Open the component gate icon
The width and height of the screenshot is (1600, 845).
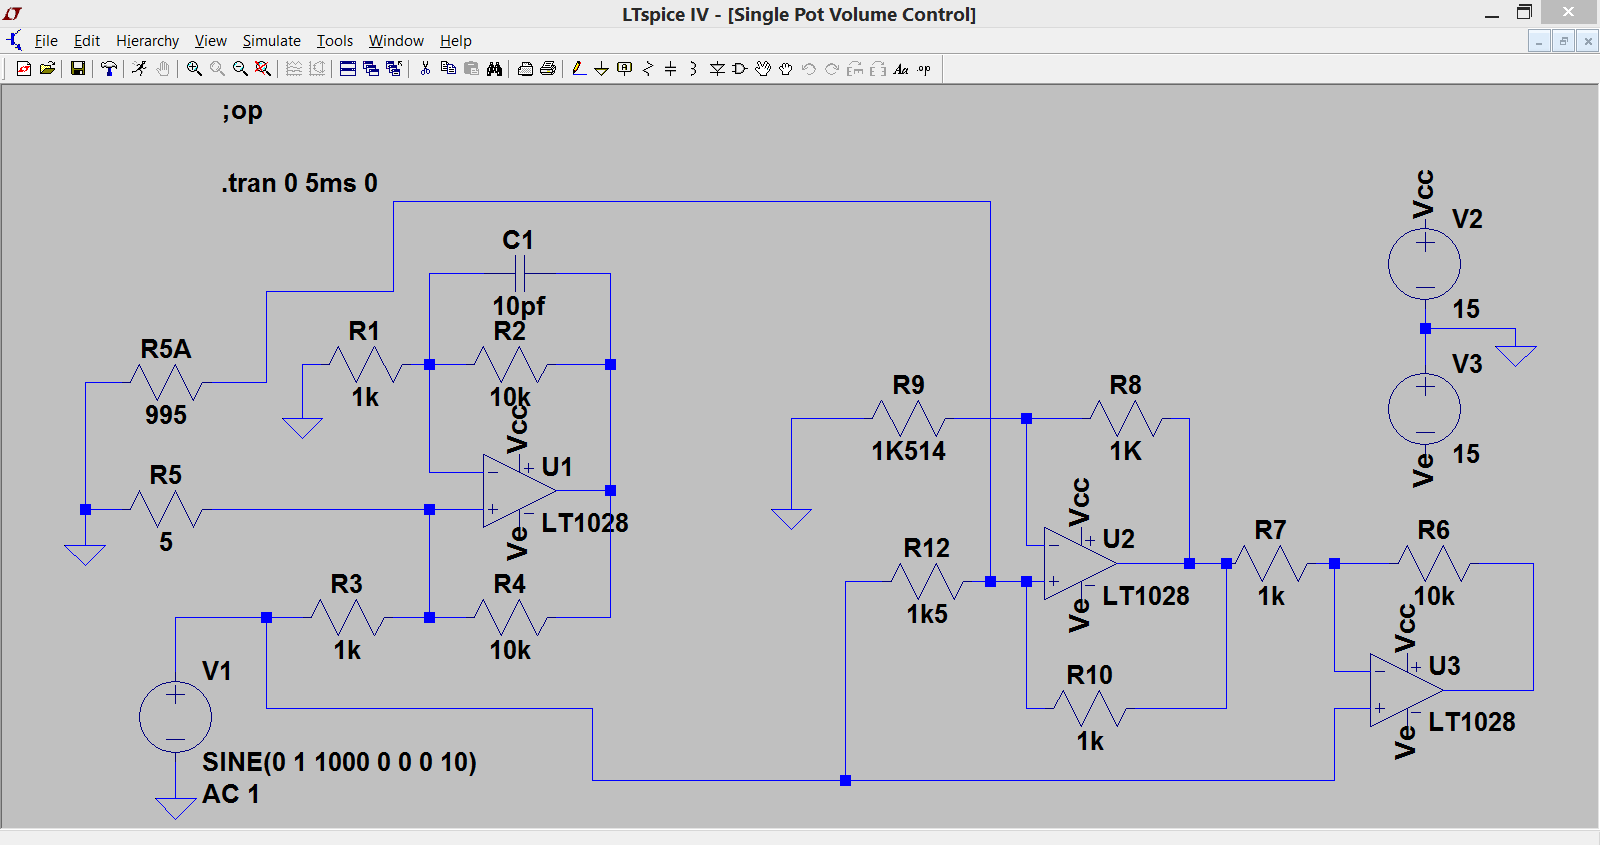tap(740, 69)
